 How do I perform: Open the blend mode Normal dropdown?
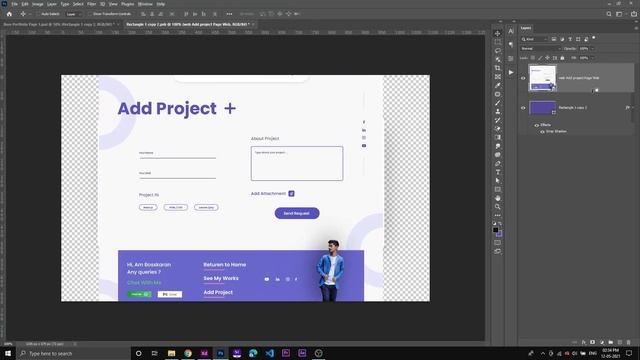pyautogui.click(x=541, y=49)
